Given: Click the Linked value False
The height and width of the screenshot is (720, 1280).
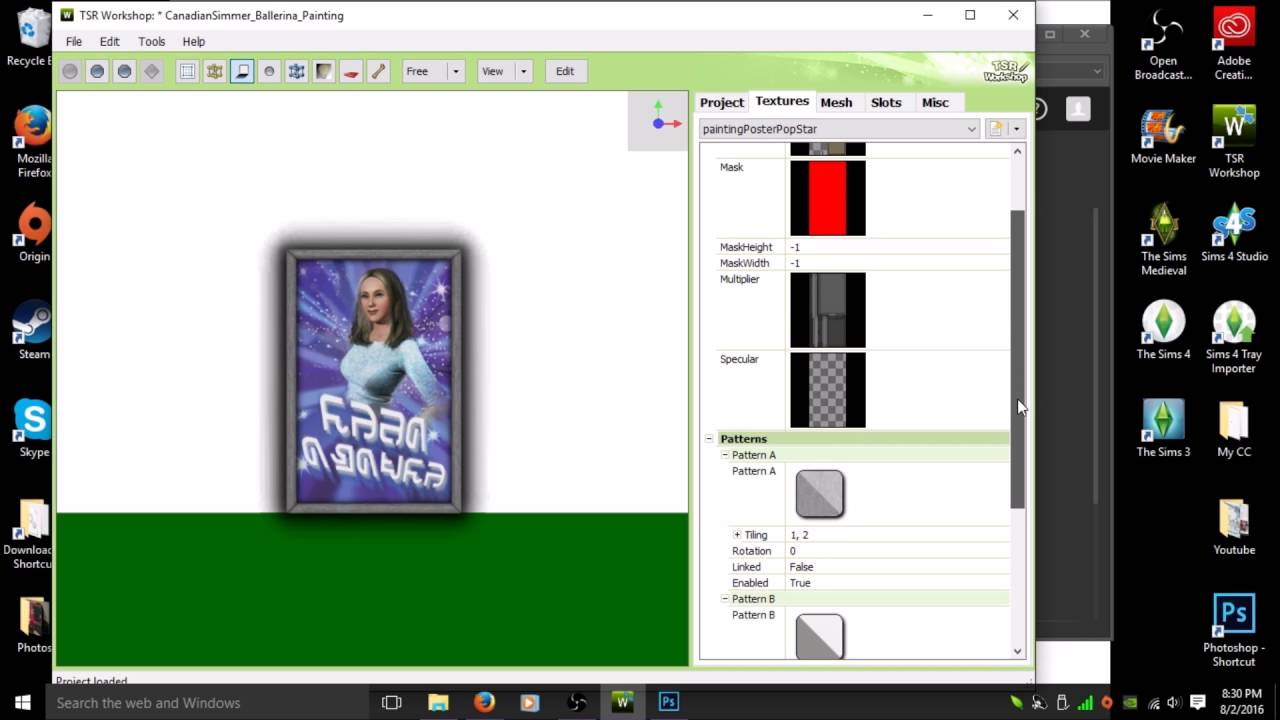Looking at the screenshot, I should coord(801,567).
